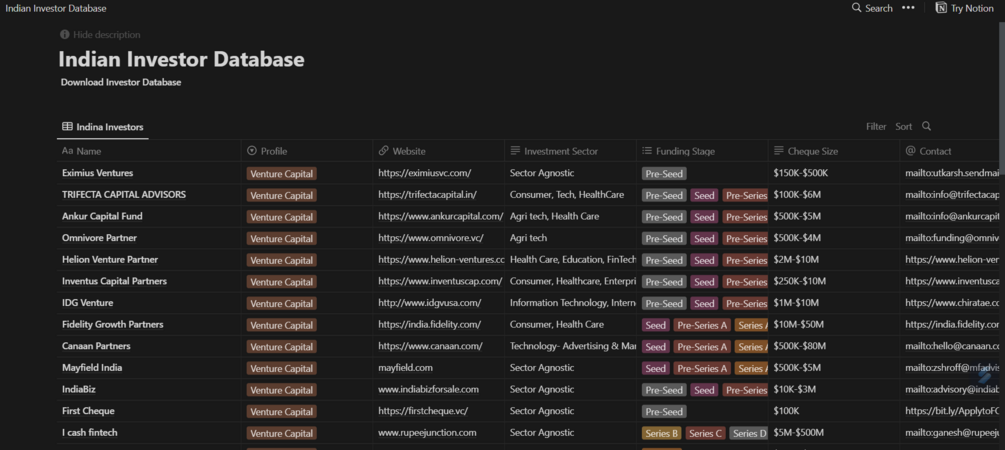This screenshot has width=1005, height=450.
Task: Click the list icon in Funding Stage header
Action: click(x=647, y=151)
